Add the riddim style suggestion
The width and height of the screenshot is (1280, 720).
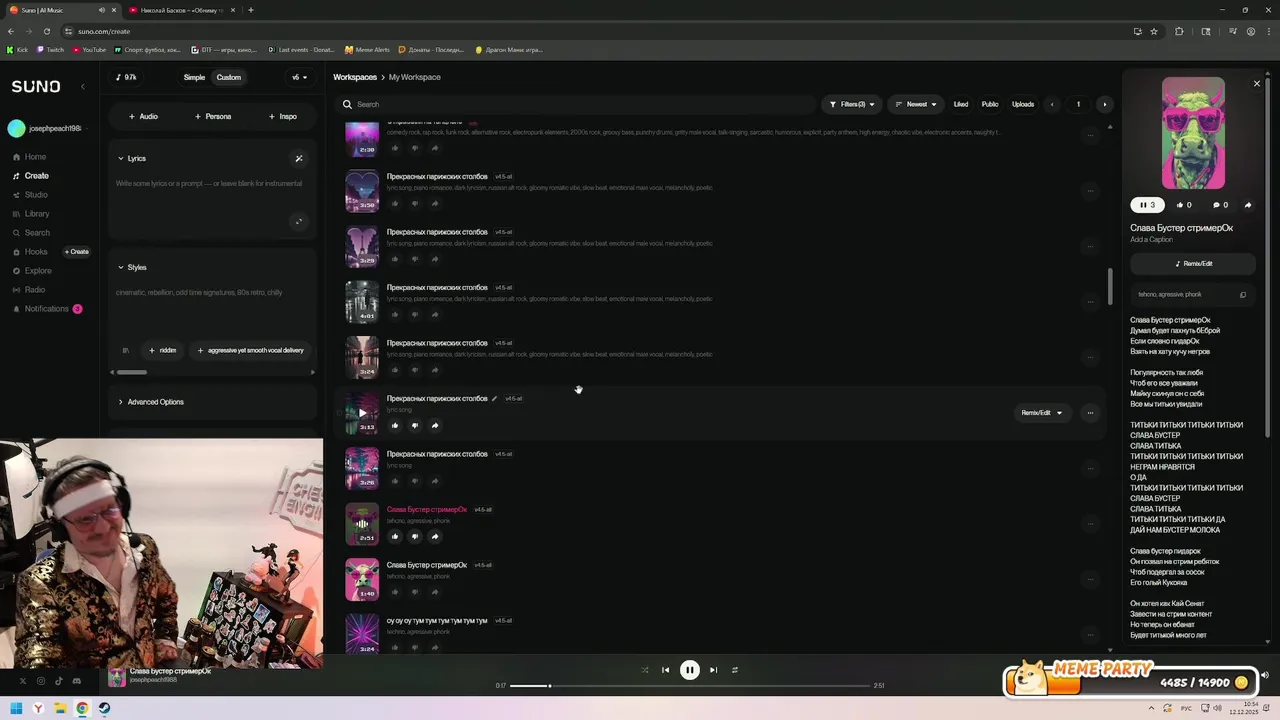coord(162,350)
